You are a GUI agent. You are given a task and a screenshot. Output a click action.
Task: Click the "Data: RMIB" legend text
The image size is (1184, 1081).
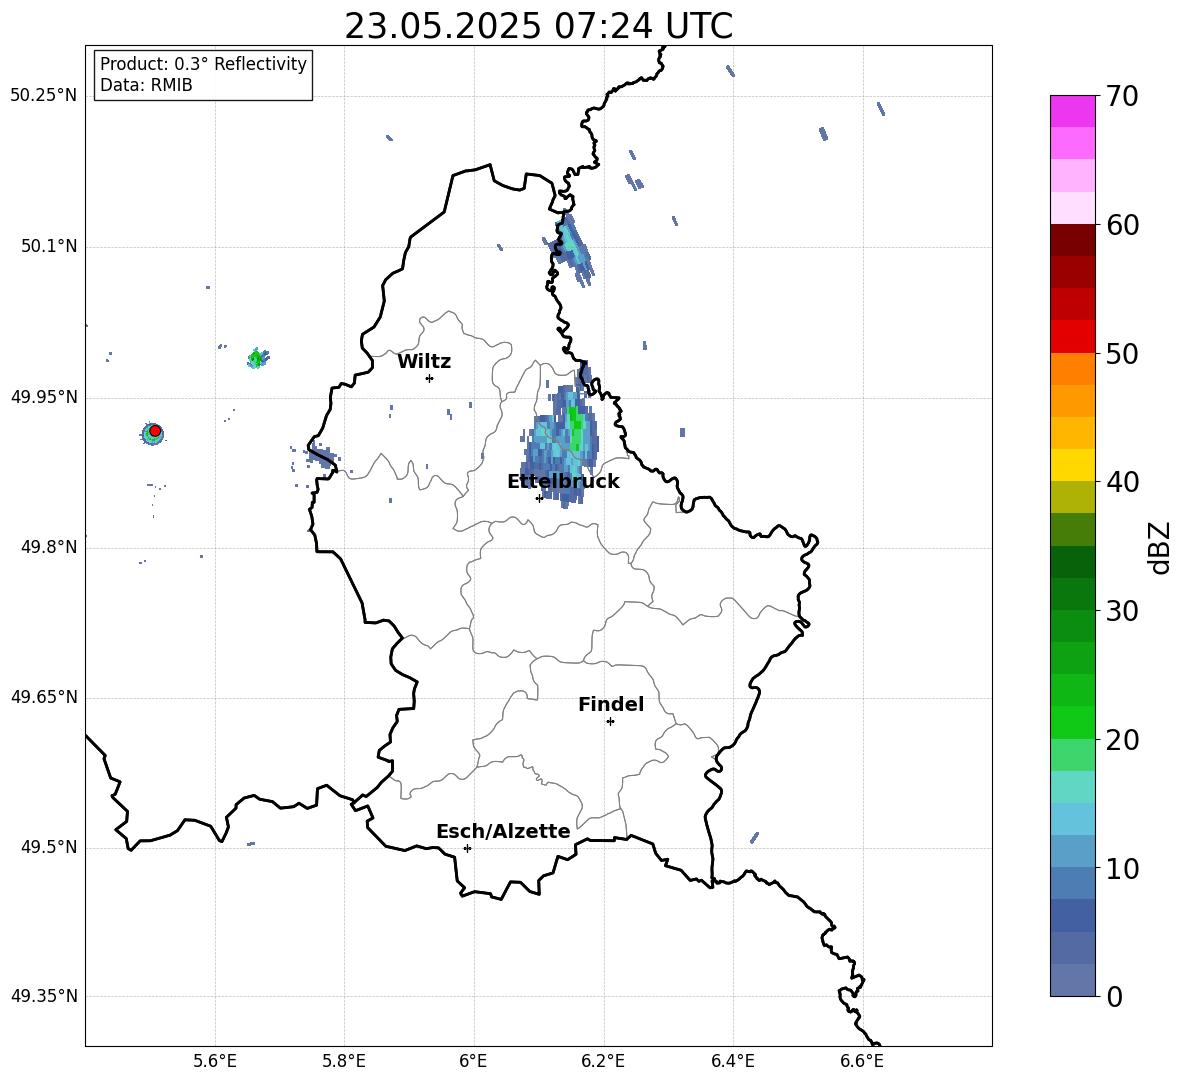click(x=146, y=85)
